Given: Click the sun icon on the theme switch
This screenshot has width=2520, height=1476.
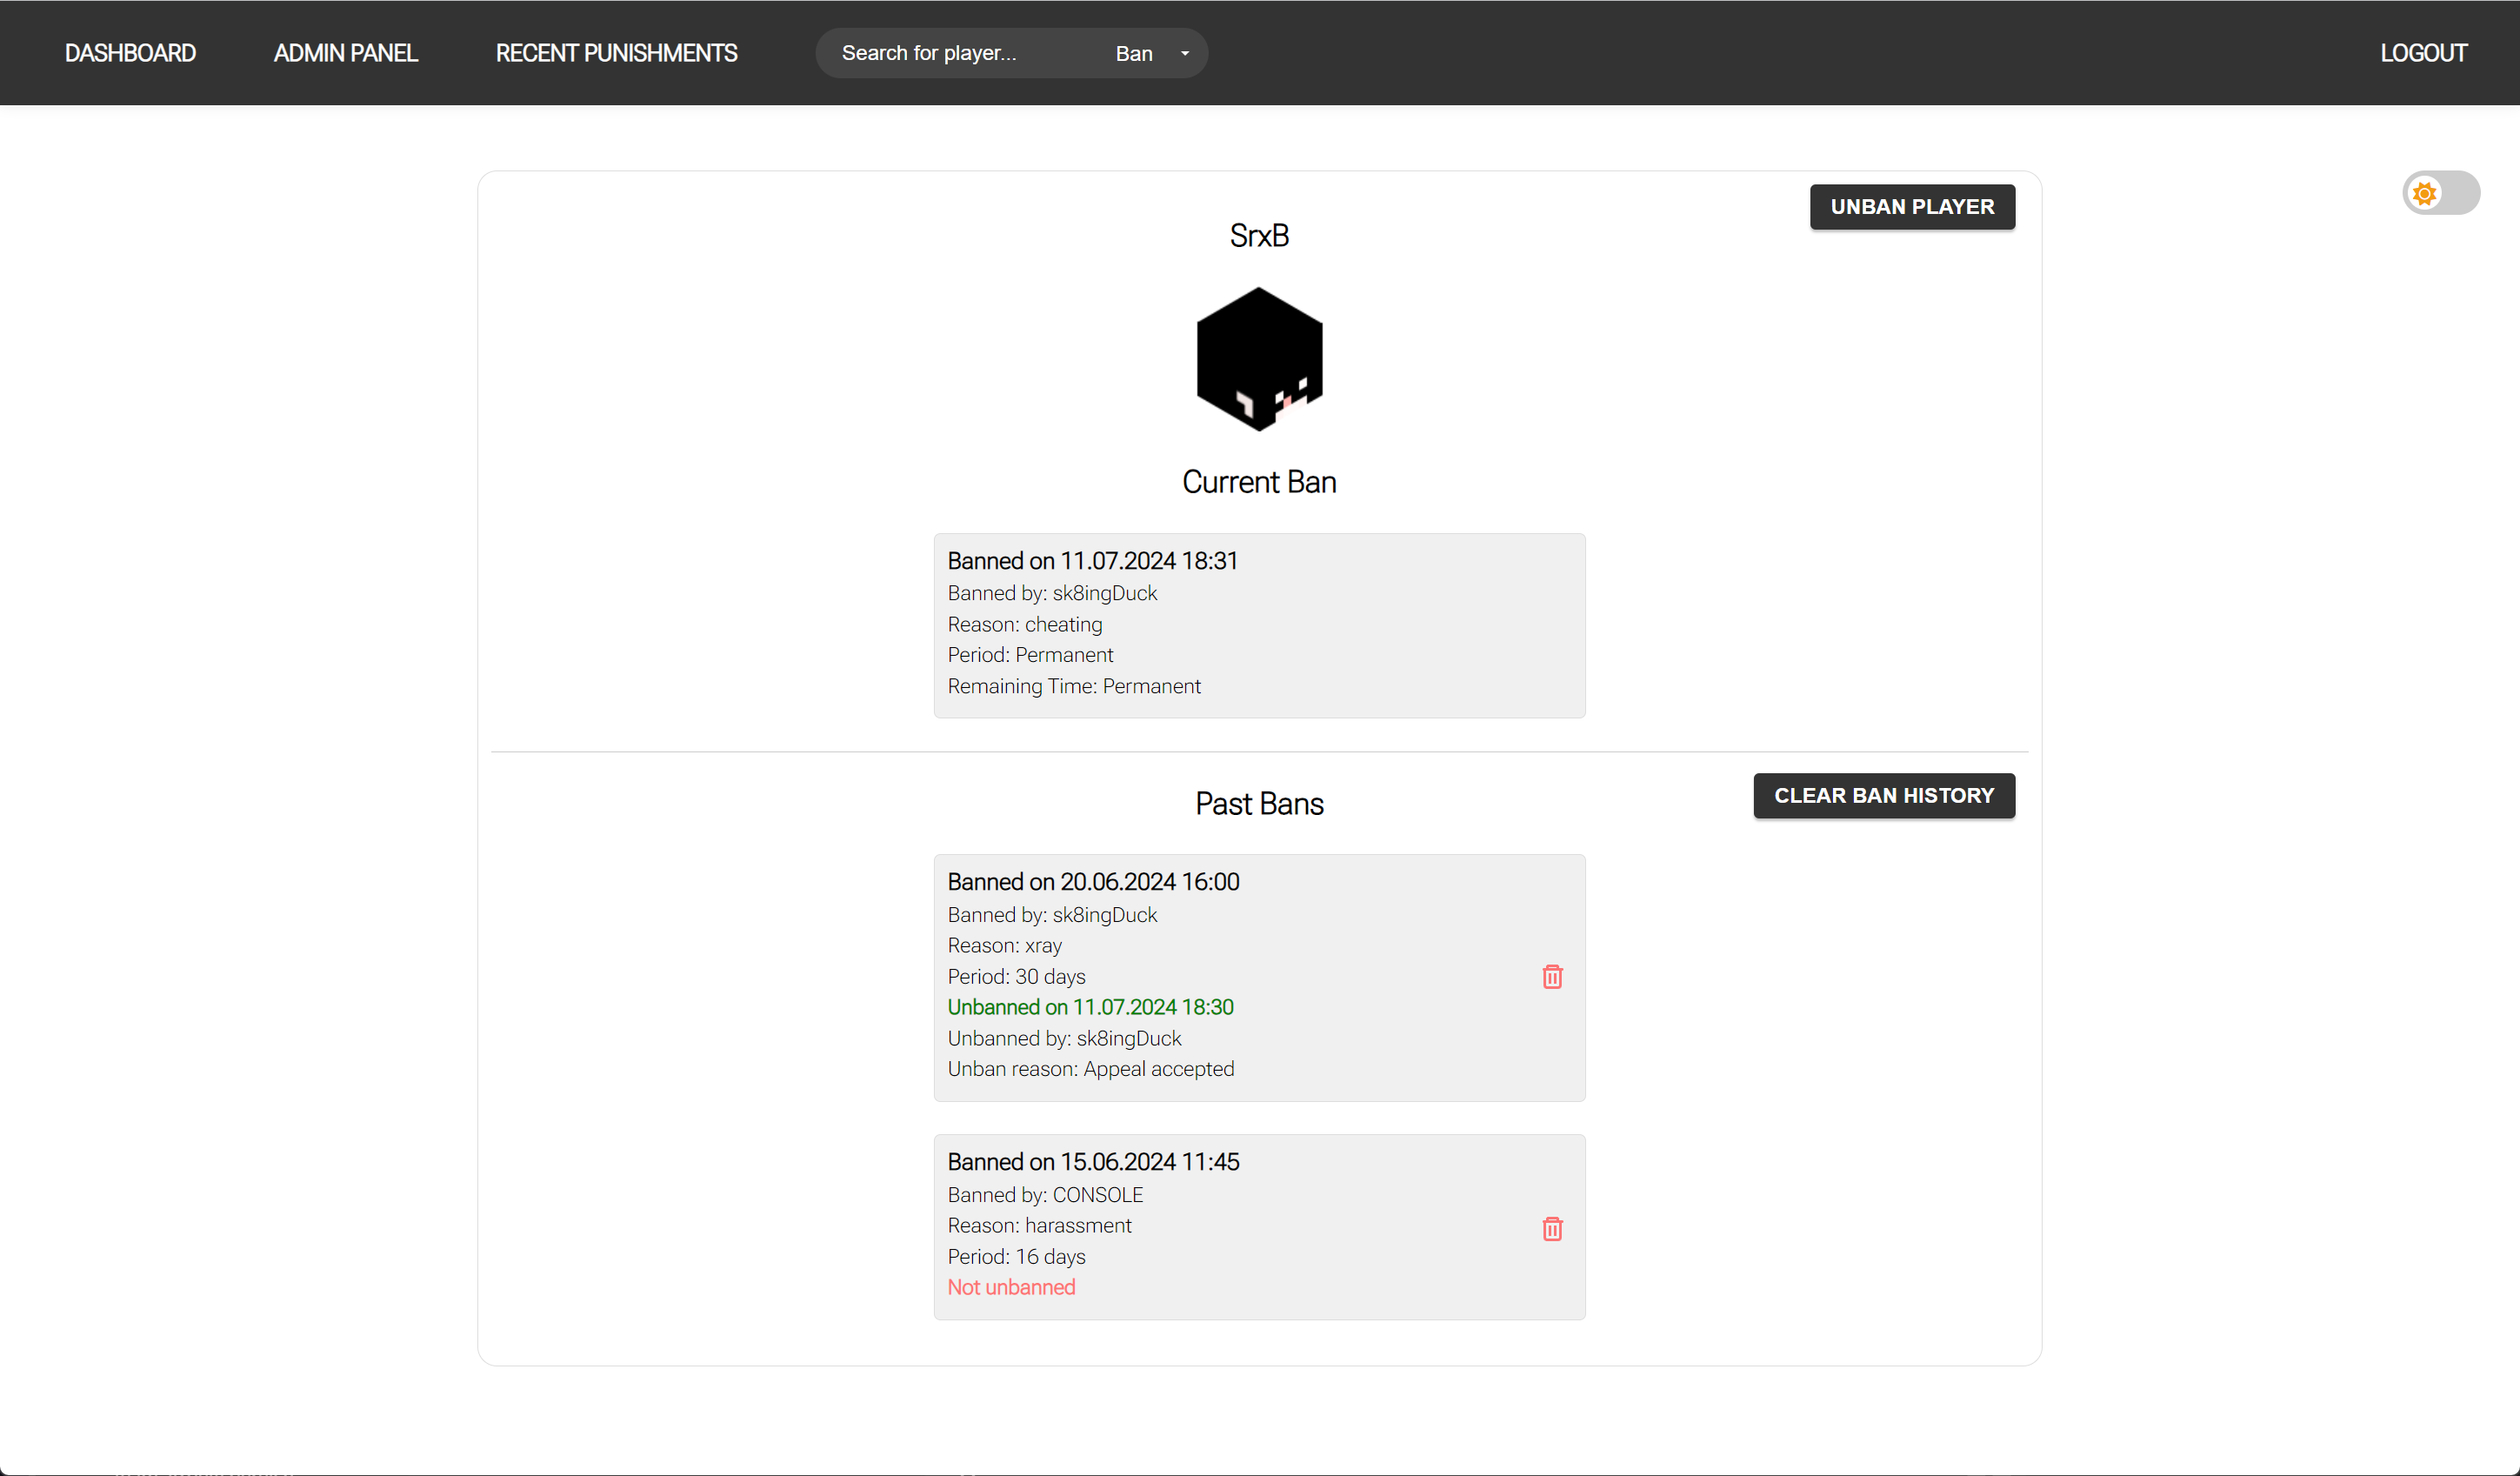Looking at the screenshot, I should (x=2425, y=193).
